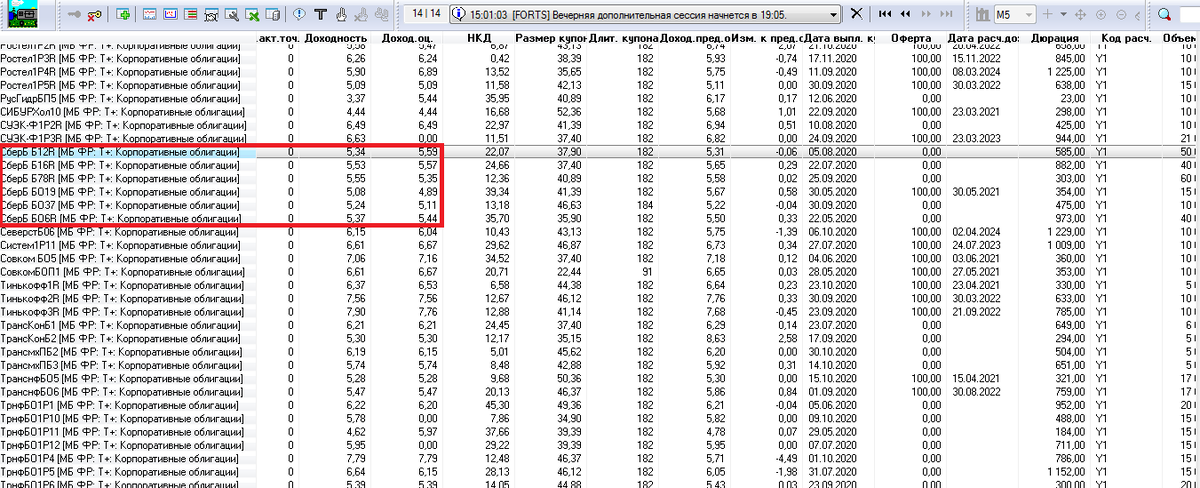Screen dimensions: 1200x488
Task: Select the Сберб БО37 bond row
Action: point(600,205)
